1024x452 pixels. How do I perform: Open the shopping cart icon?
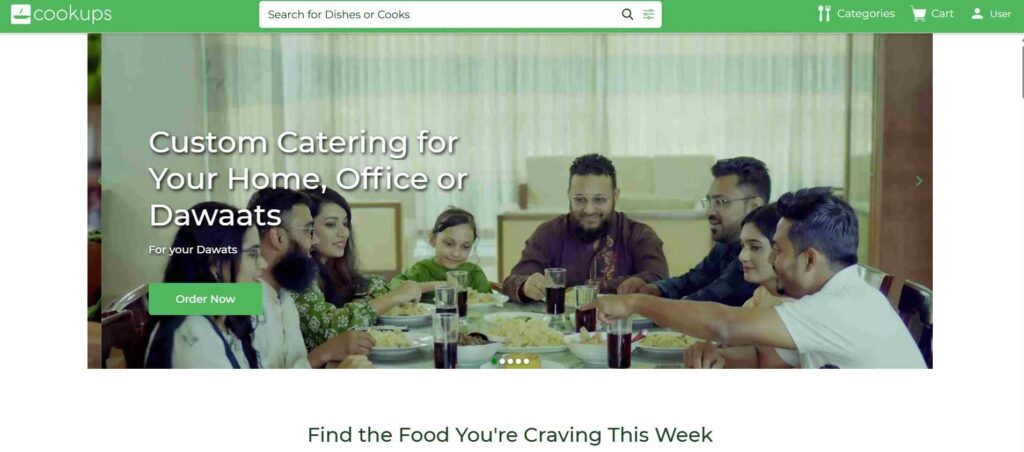(x=918, y=14)
